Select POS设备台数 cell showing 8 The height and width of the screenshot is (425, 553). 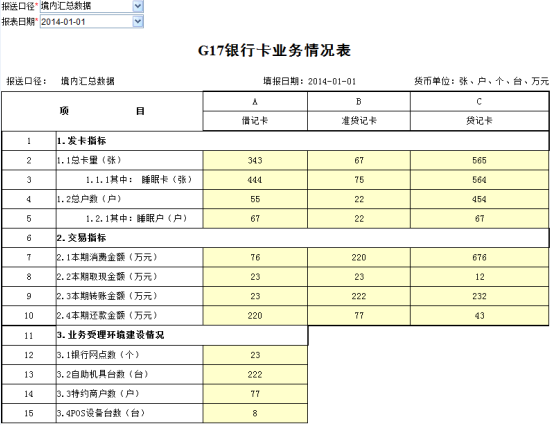tap(255, 413)
